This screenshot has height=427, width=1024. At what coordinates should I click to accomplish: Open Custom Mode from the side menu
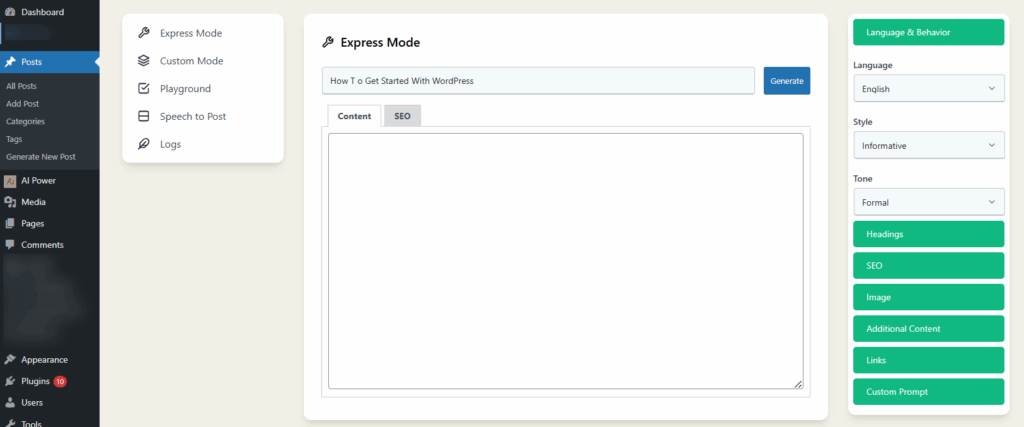coord(191,61)
